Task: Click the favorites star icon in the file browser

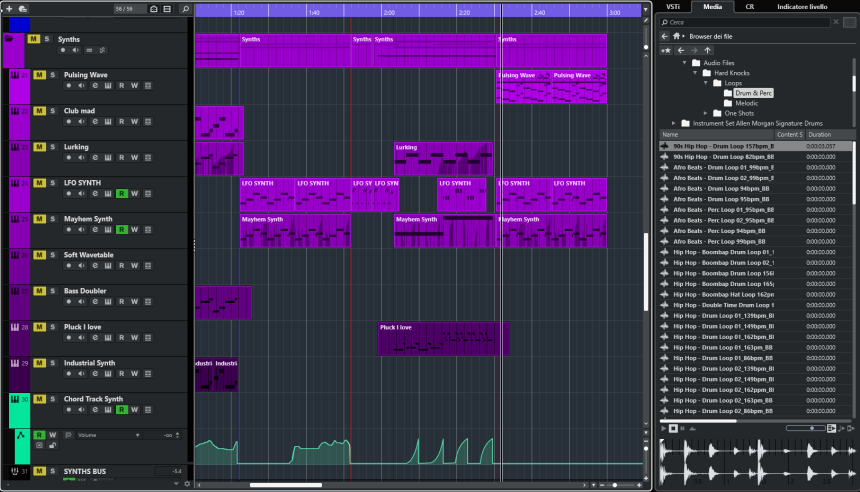Action: pyautogui.click(x=664, y=49)
